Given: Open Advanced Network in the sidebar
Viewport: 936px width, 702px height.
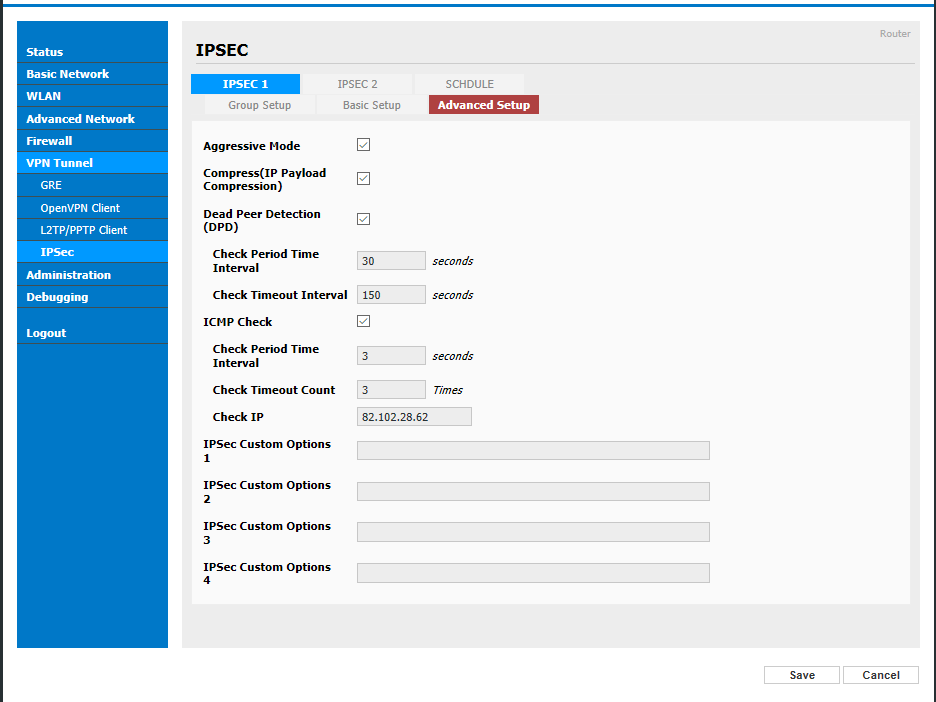Looking at the screenshot, I should click(93, 119).
